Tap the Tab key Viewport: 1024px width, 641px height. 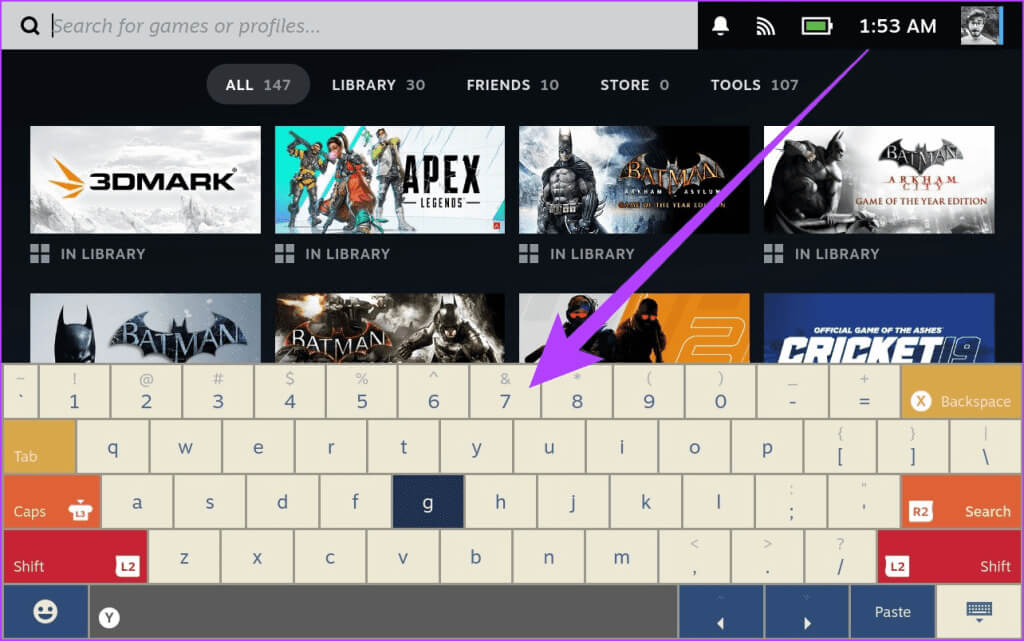point(40,446)
